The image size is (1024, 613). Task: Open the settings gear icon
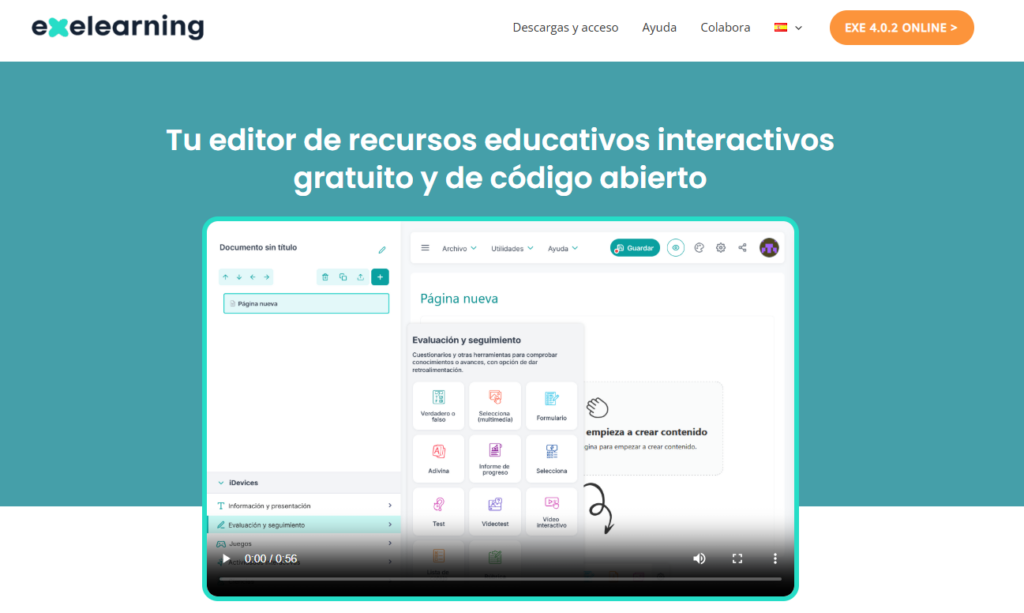720,248
